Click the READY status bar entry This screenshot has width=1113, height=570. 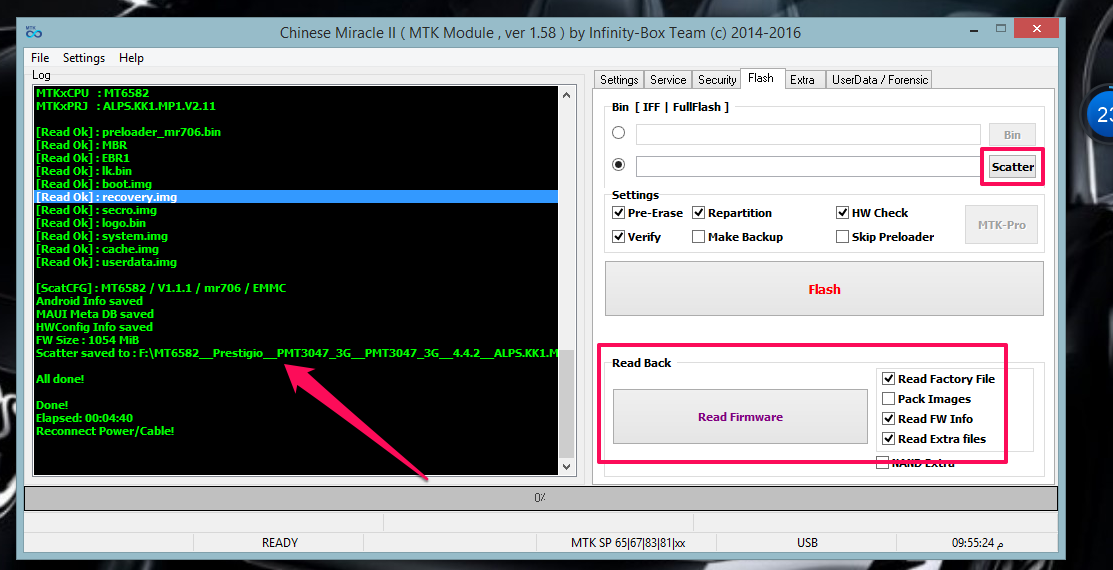pyautogui.click(x=280, y=543)
